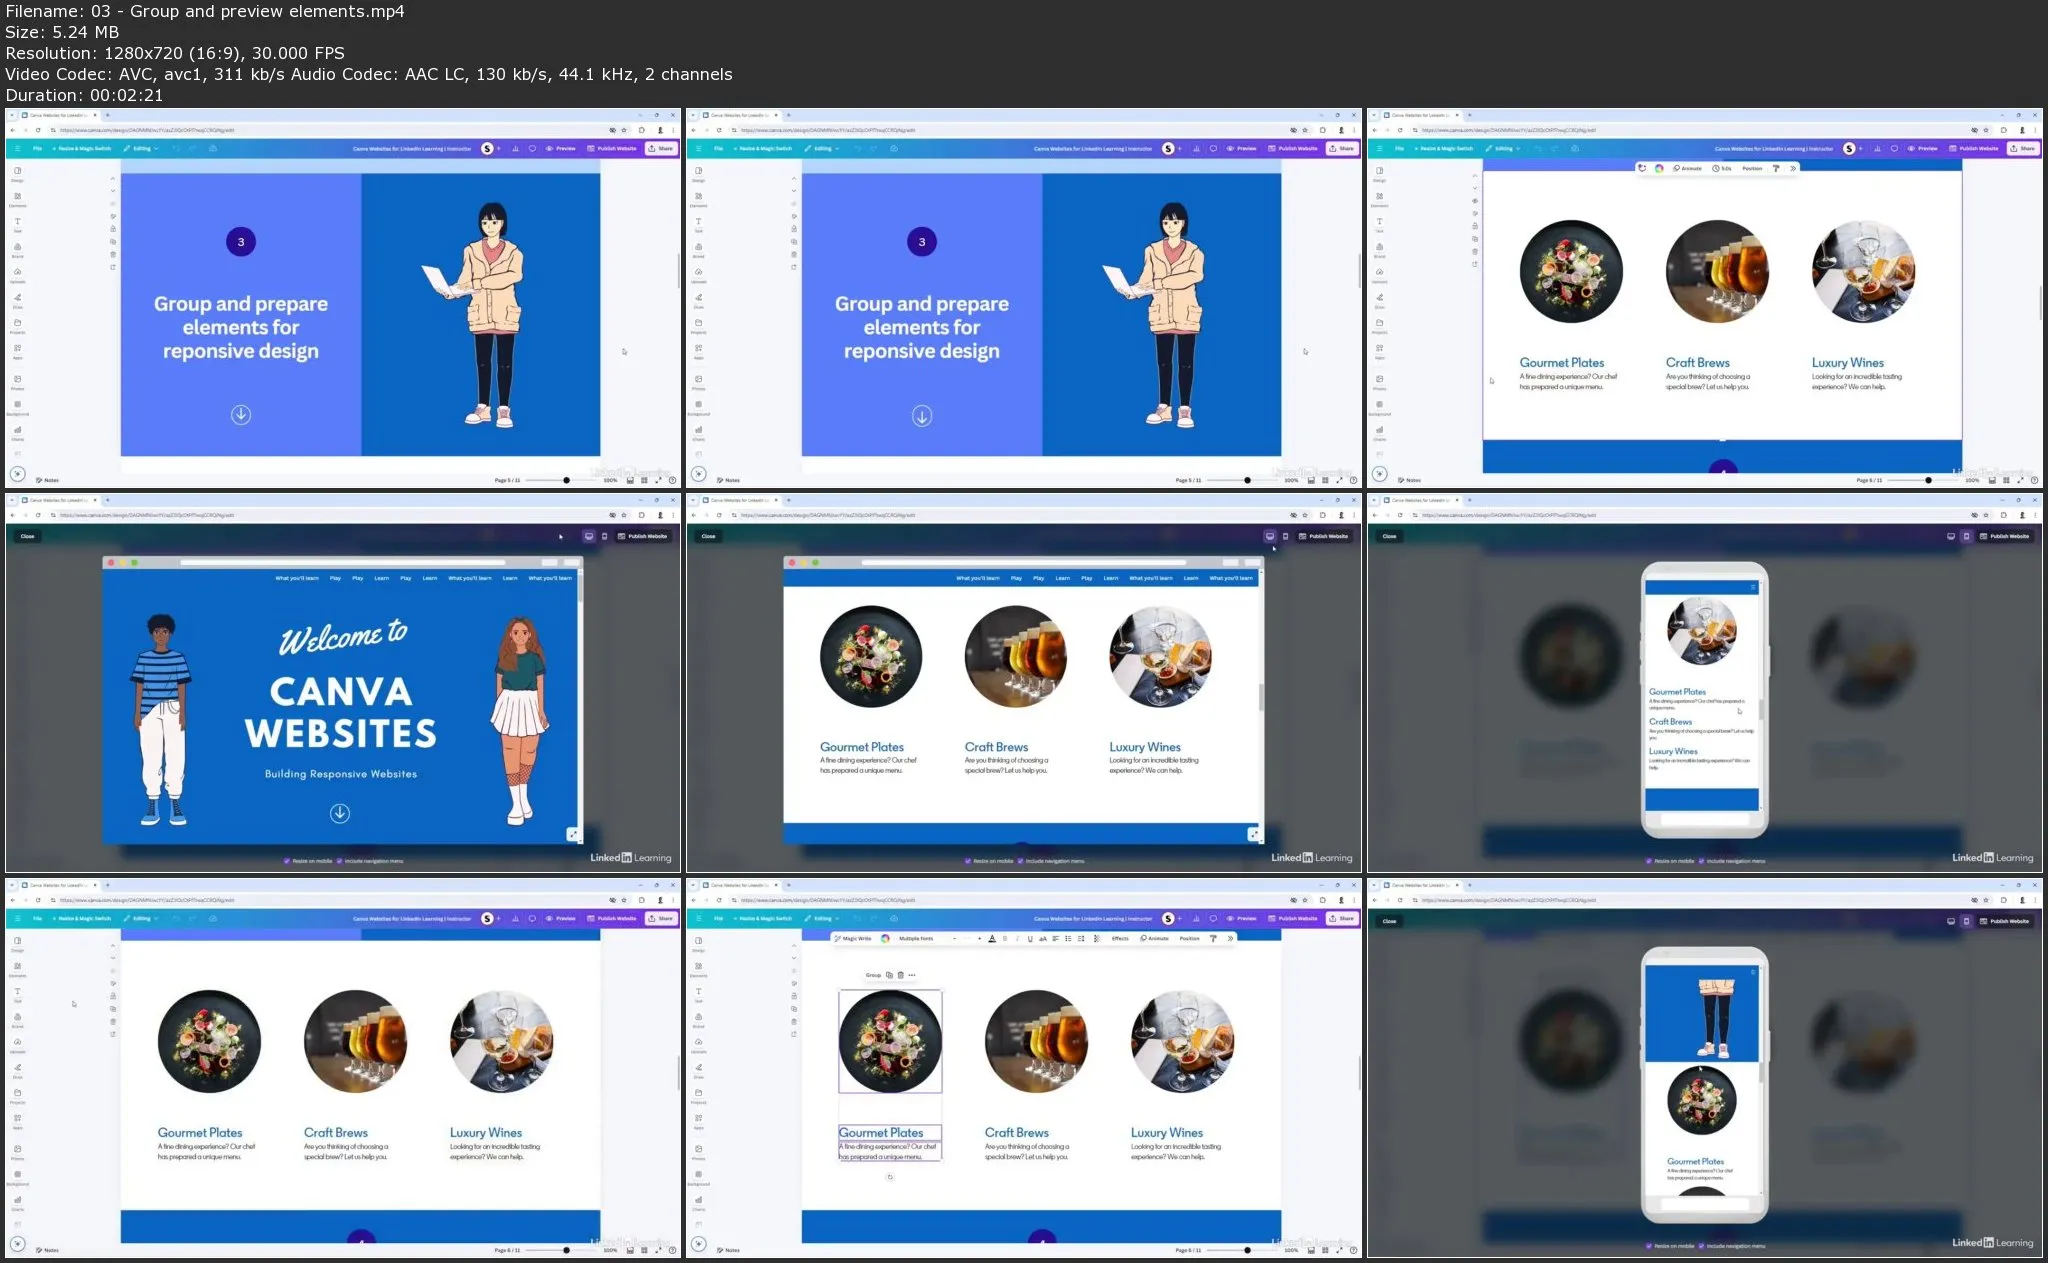The height and width of the screenshot is (1263, 2048).
Task: In the eighth frame, click the text alignment icon
Action: coord(1056,938)
